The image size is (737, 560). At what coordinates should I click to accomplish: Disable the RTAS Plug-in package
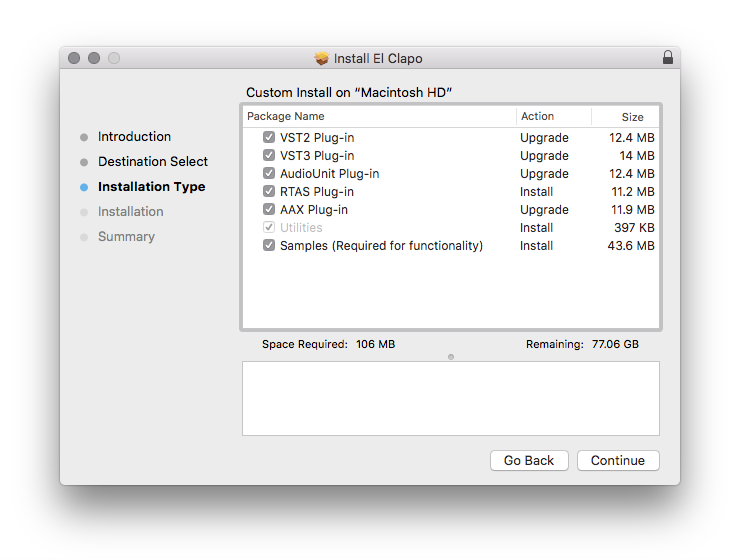[269, 192]
